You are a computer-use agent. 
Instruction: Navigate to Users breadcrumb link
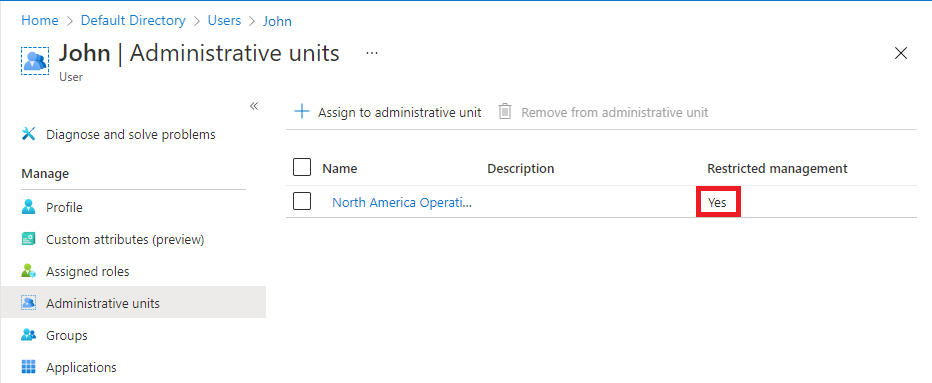(x=224, y=20)
